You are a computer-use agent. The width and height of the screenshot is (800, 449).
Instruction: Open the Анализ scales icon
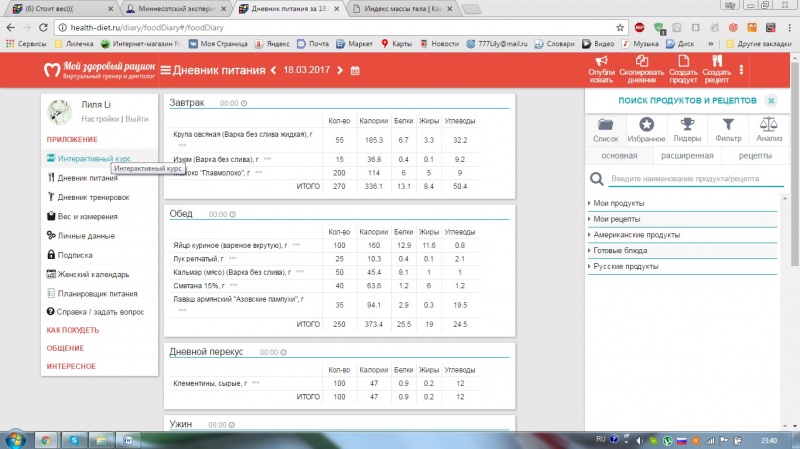click(x=769, y=125)
